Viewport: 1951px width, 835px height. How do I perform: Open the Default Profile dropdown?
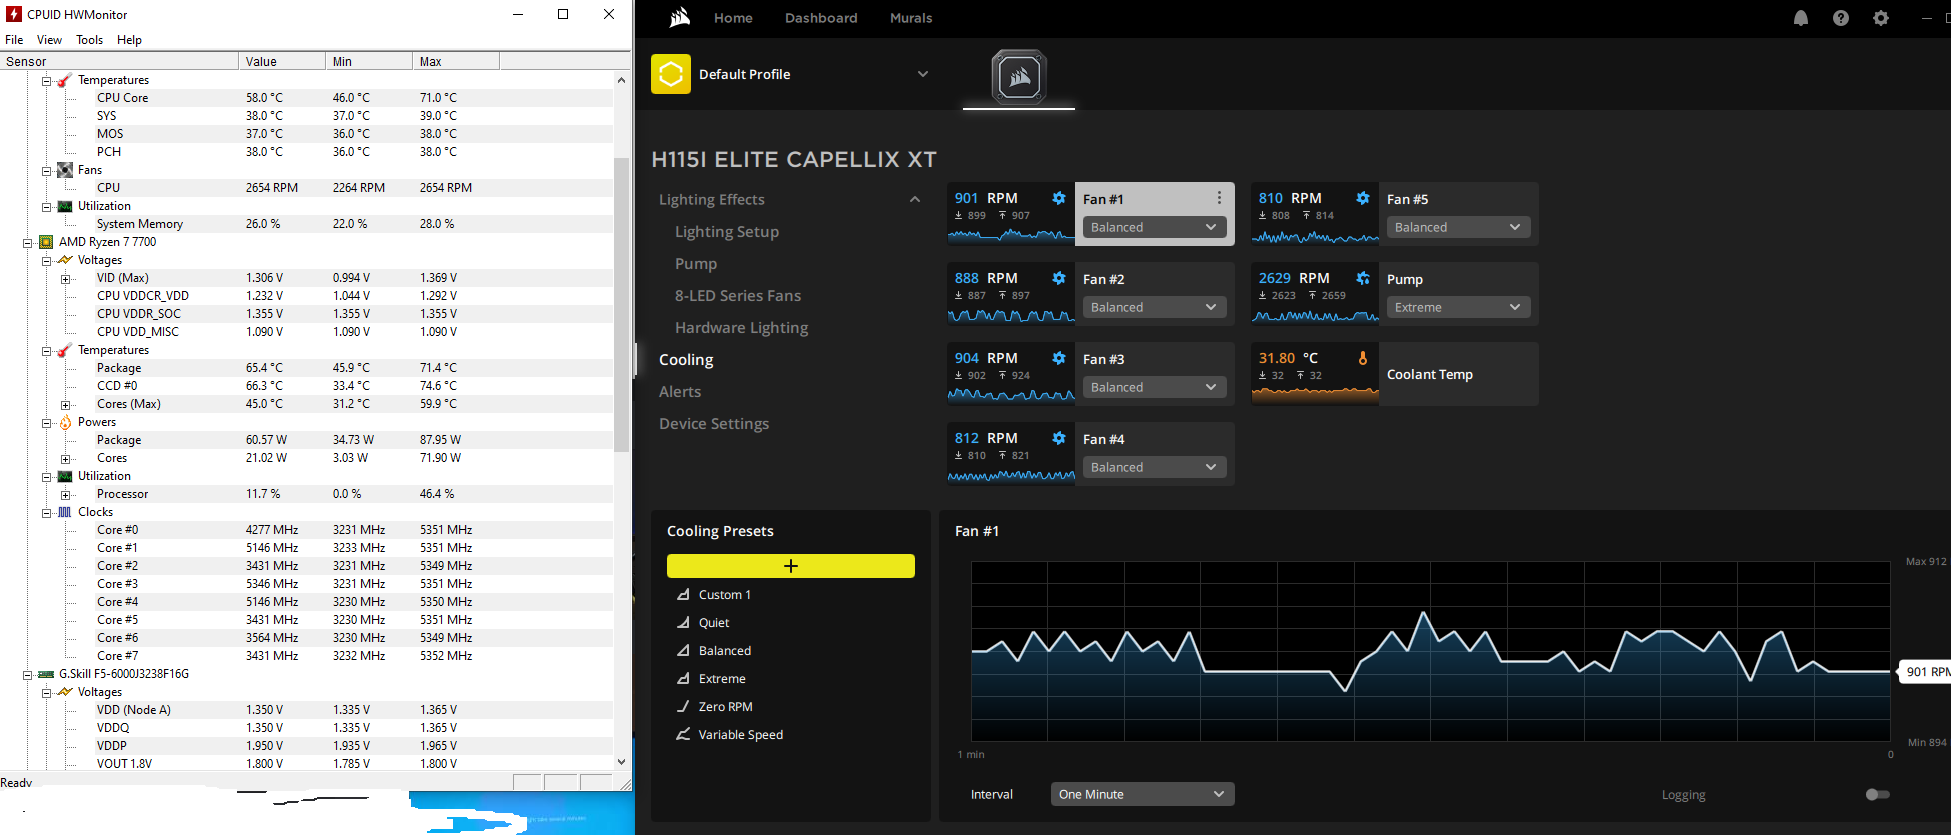tap(922, 74)
